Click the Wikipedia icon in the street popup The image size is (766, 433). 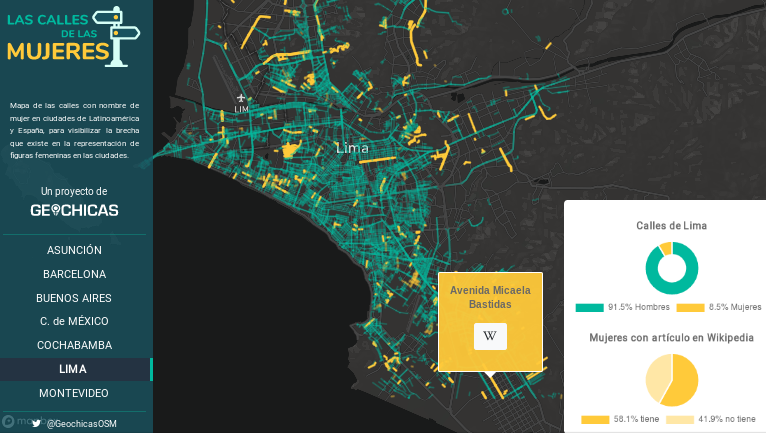click(490, 336)
